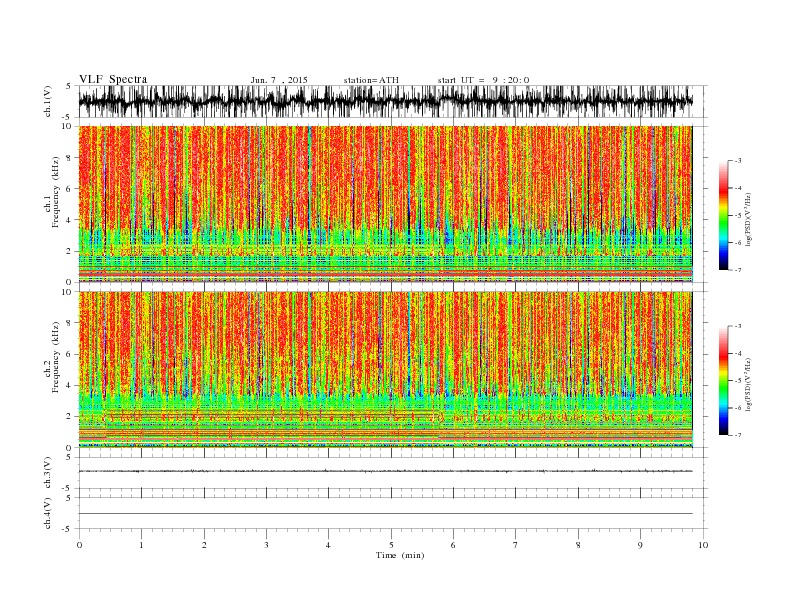Click the "-7" label on ch.2 color bar
The width and height of the screenshot is (792, 612).
737,435
